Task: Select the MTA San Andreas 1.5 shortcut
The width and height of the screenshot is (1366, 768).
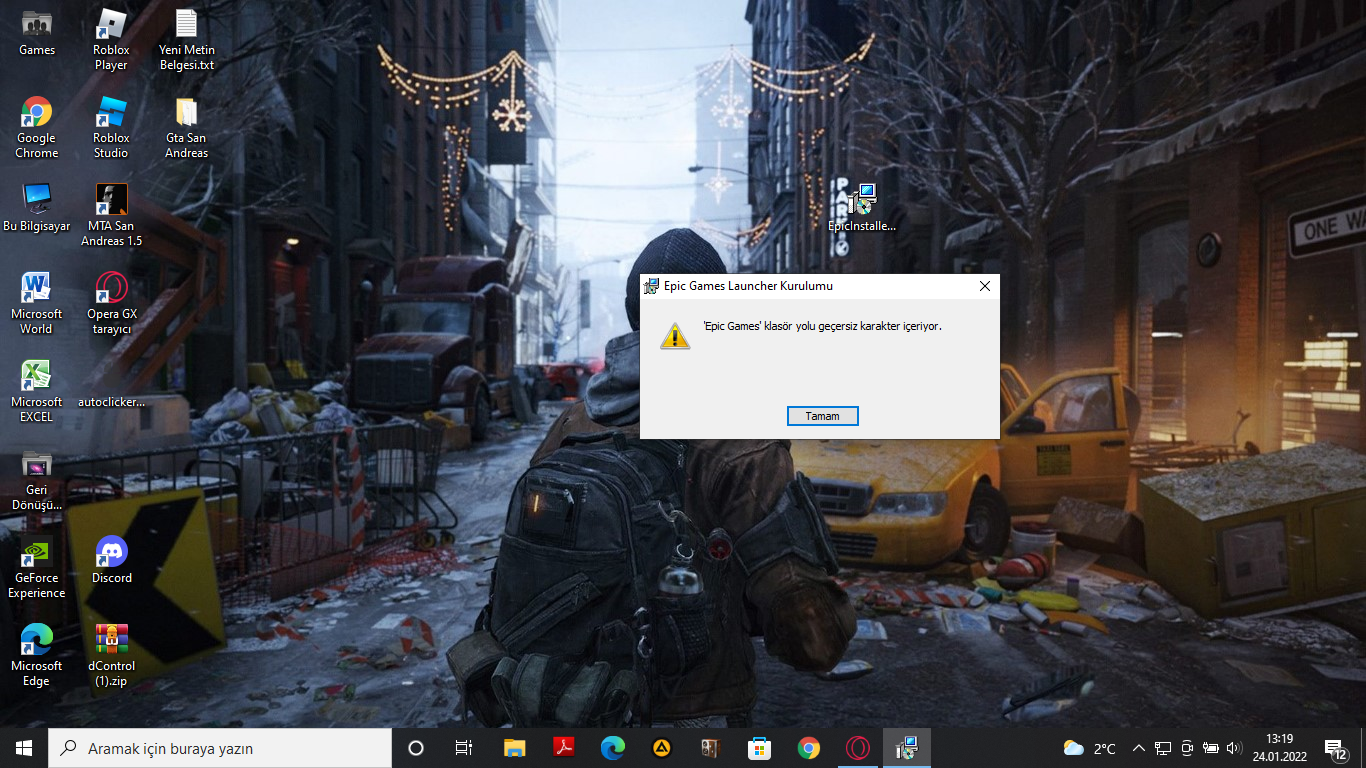Action: pyautogui.click(x=111, y=216)
